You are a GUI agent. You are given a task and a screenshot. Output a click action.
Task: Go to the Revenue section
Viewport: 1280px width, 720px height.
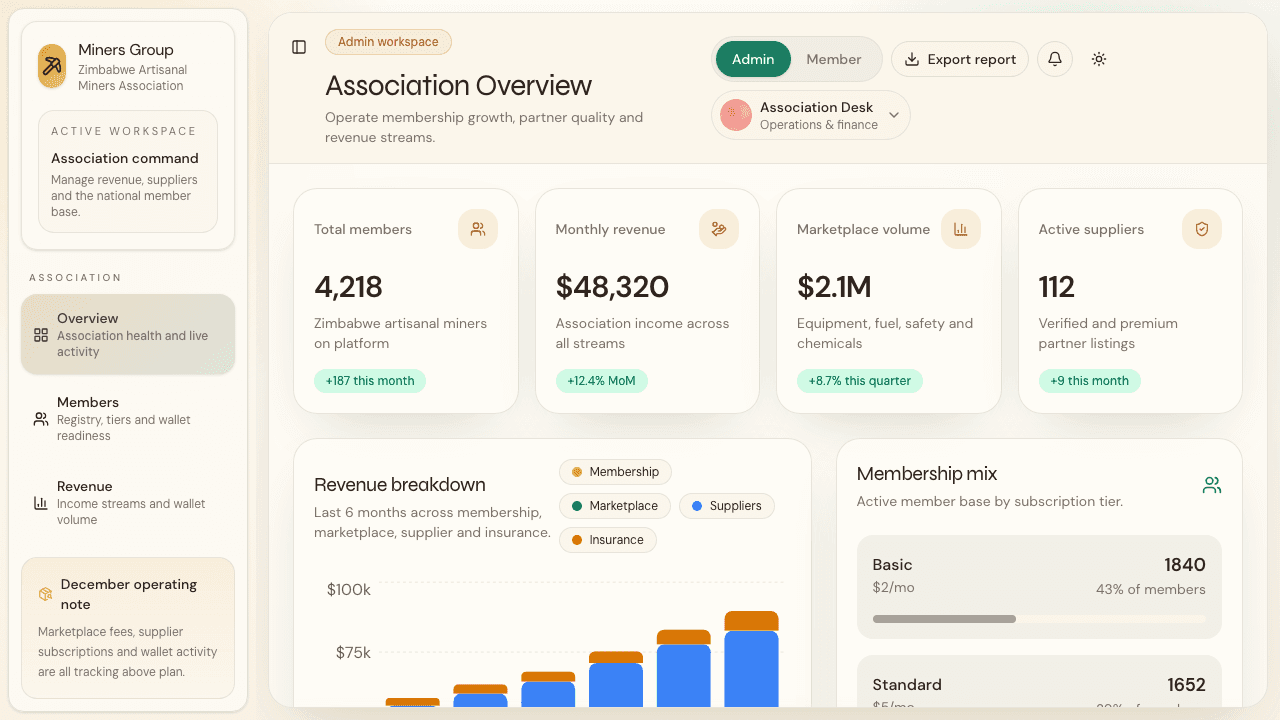127,502
